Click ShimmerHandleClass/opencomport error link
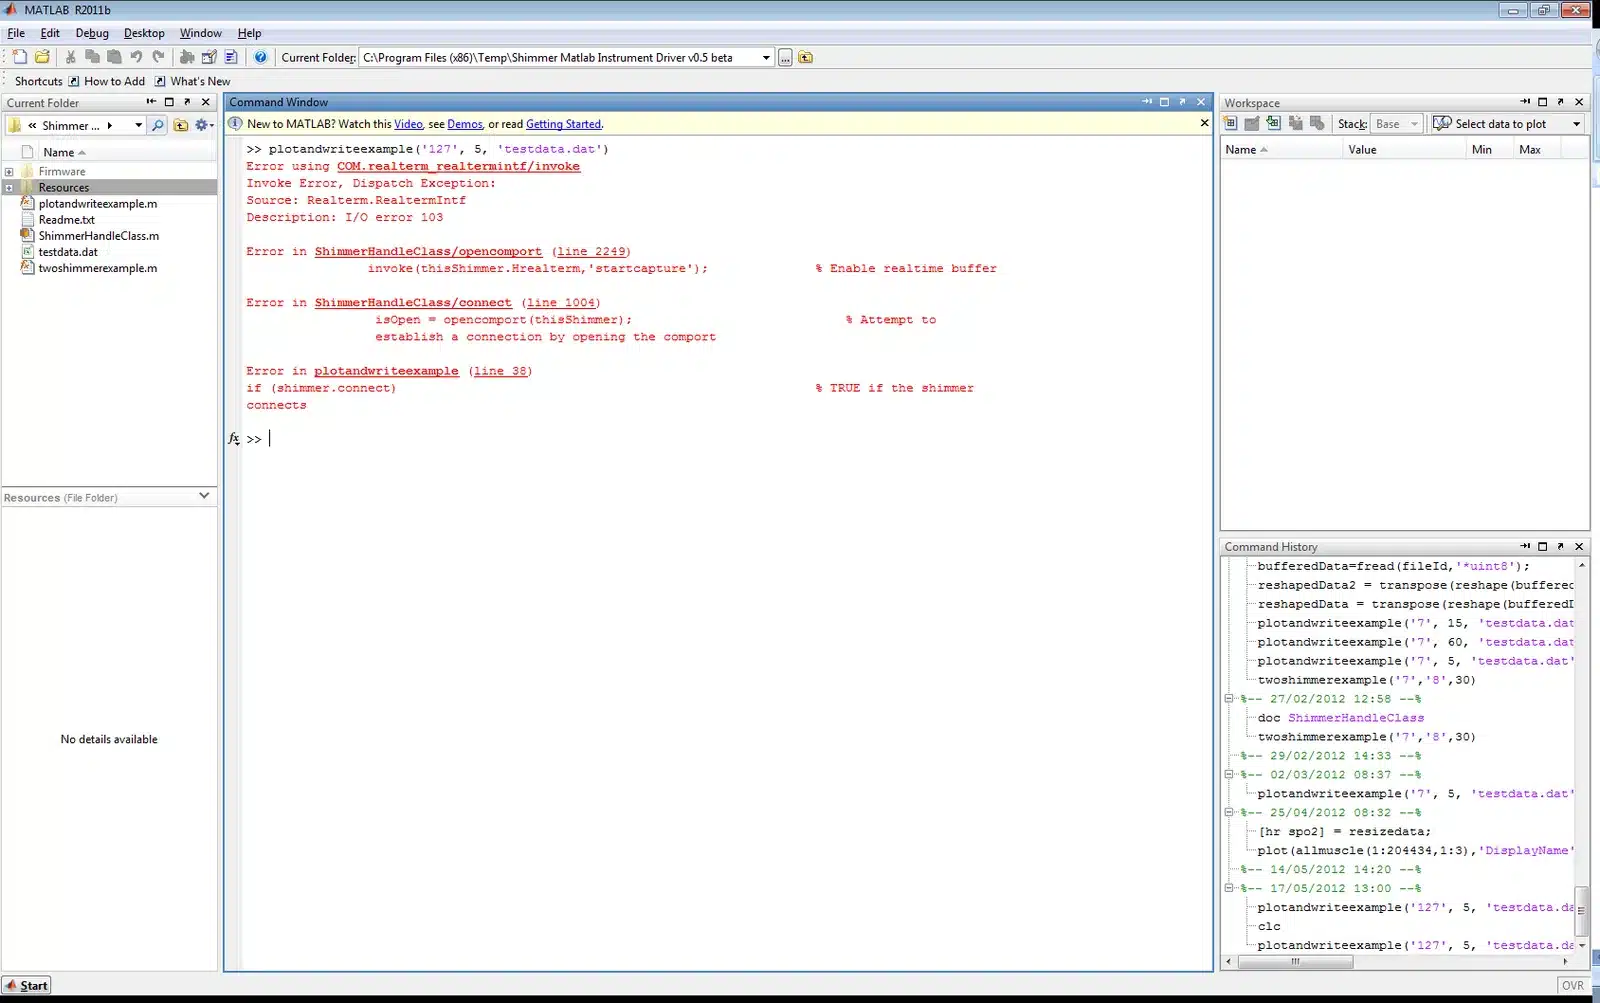The width and height of the screenshot is (1600, 1003). [x=428, y=252]
